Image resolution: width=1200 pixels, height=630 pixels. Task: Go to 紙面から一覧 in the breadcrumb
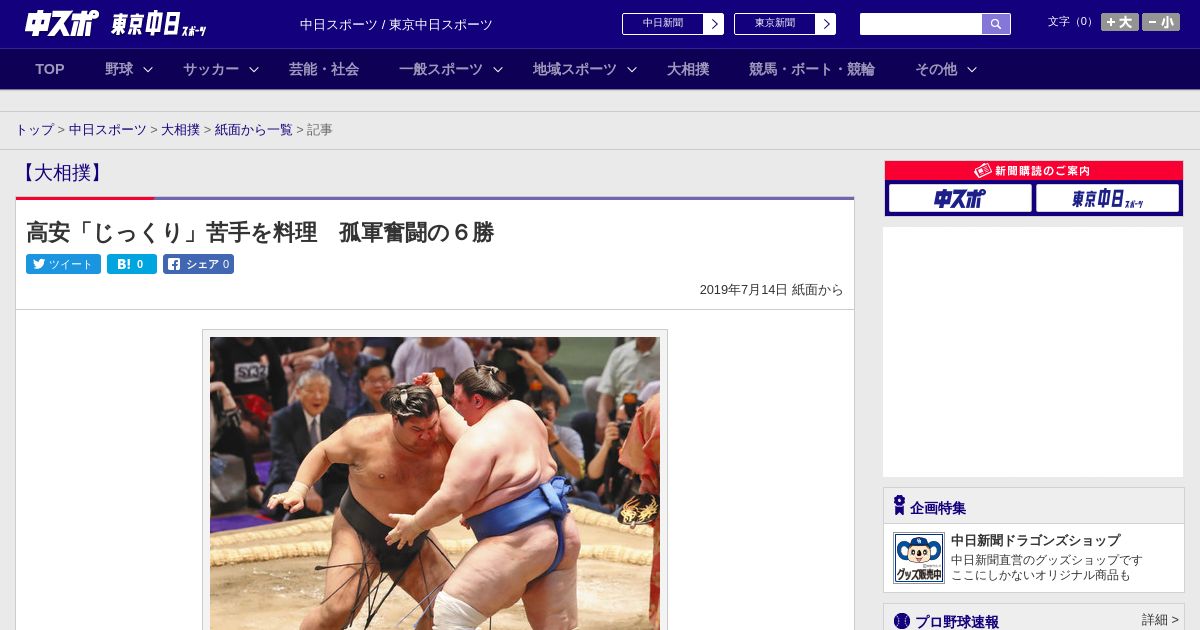[254, 130]
